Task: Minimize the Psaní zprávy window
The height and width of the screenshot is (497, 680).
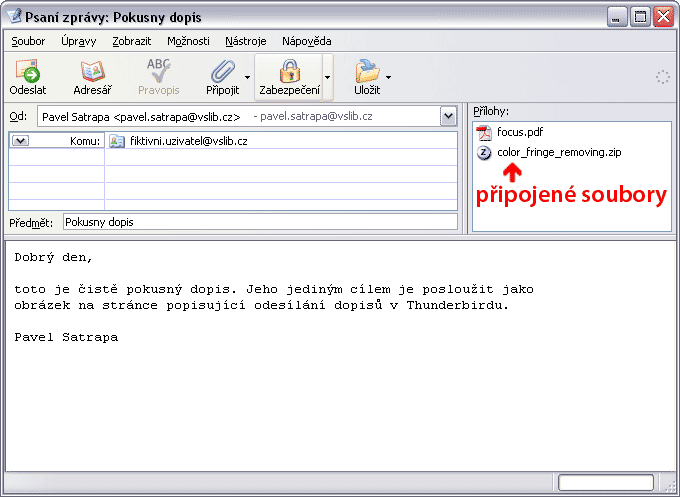Action: [x=617, y=17]
